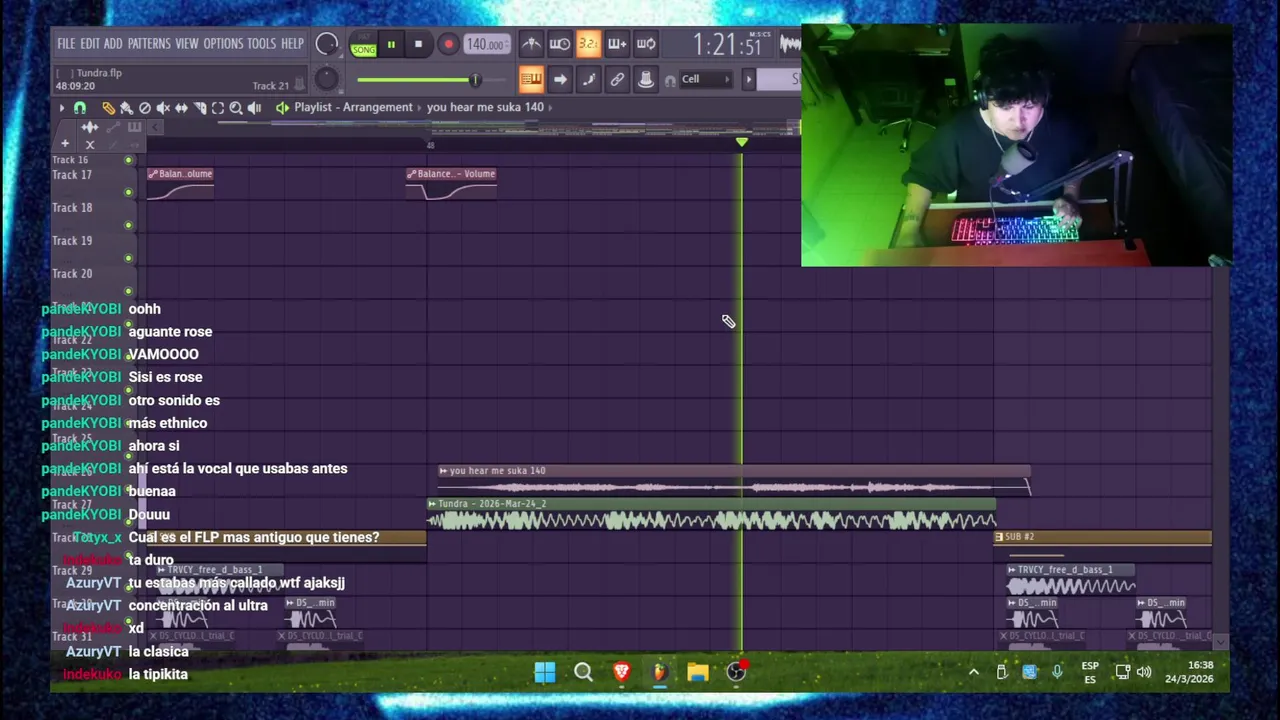Image resolution: width=1280 pixels, height=720 pixels.
Task: Select the Zoom magnifier tool
Action: 236,108
